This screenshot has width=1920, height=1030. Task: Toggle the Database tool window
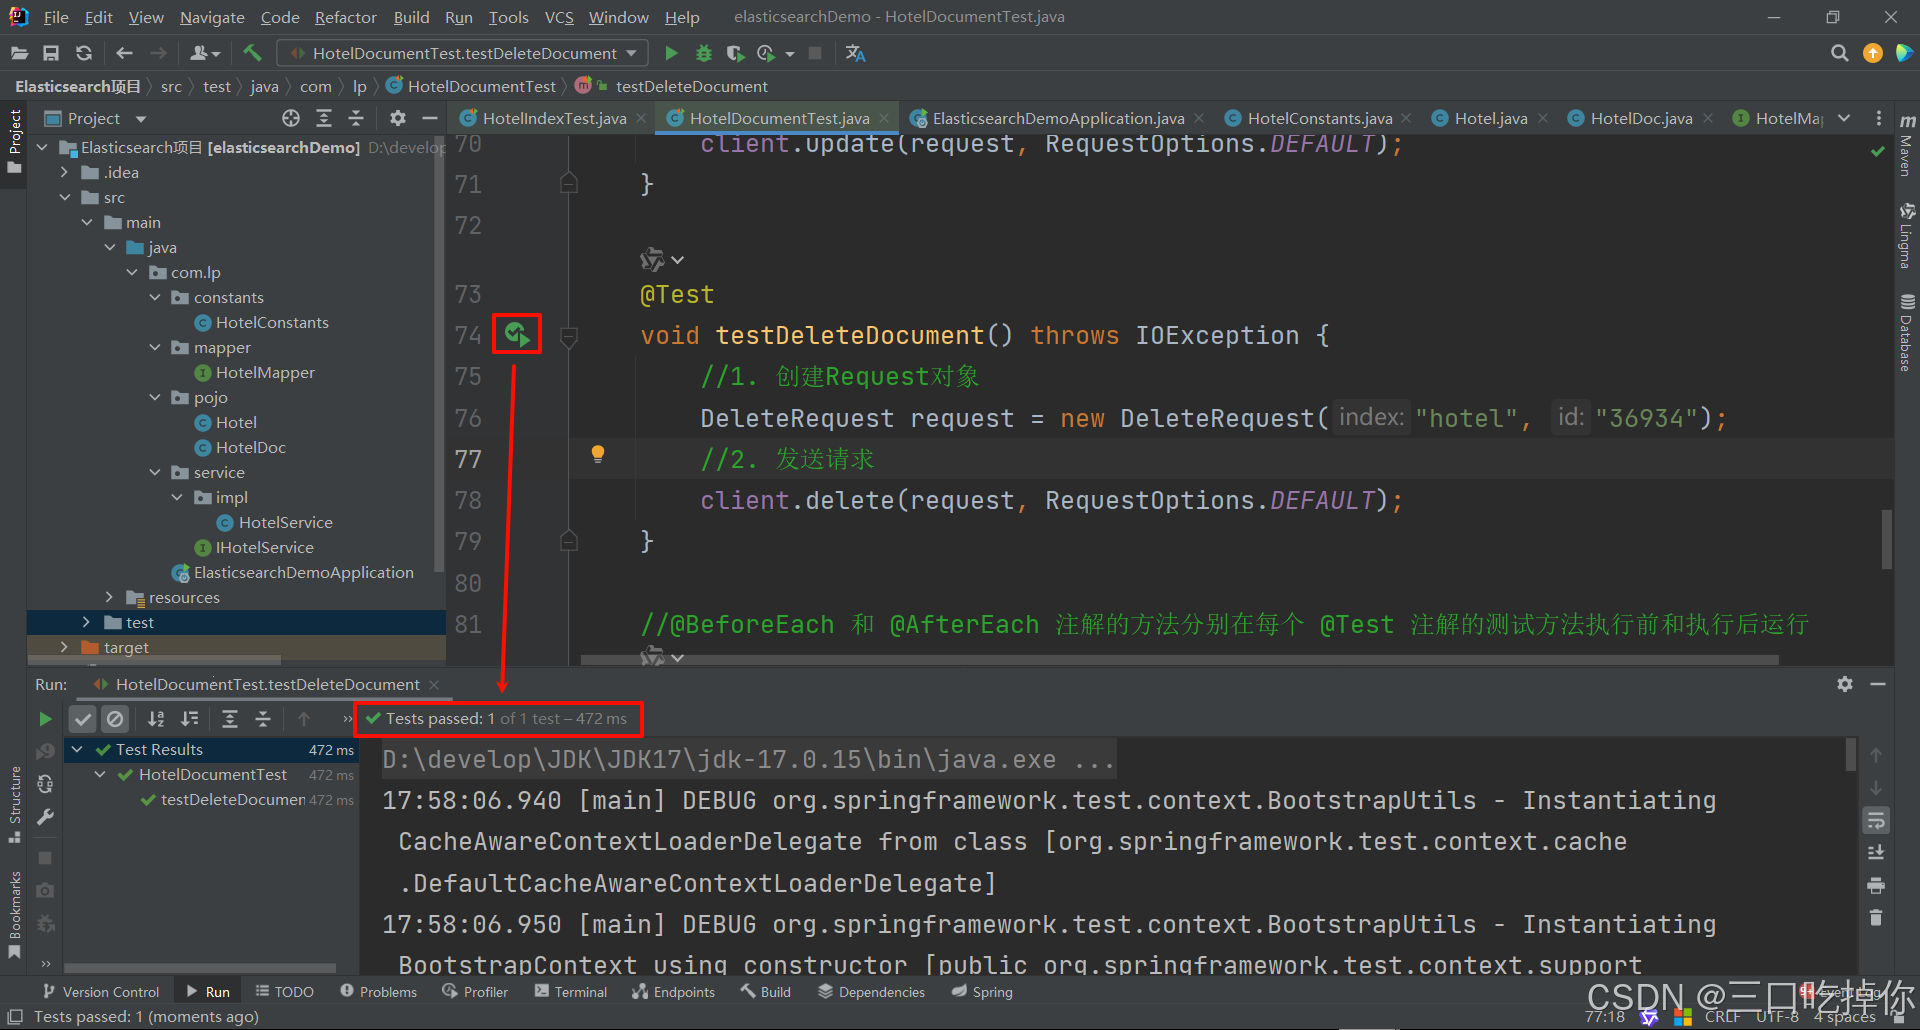(x=1906, y=333)
